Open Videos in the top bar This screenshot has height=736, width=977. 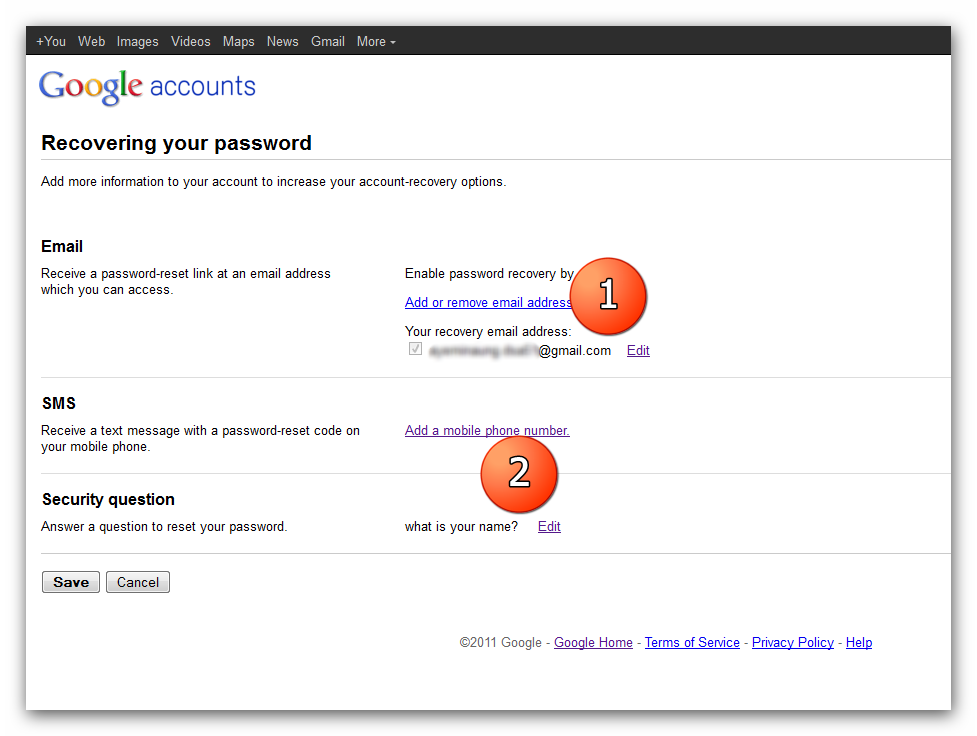click(191, 42)
